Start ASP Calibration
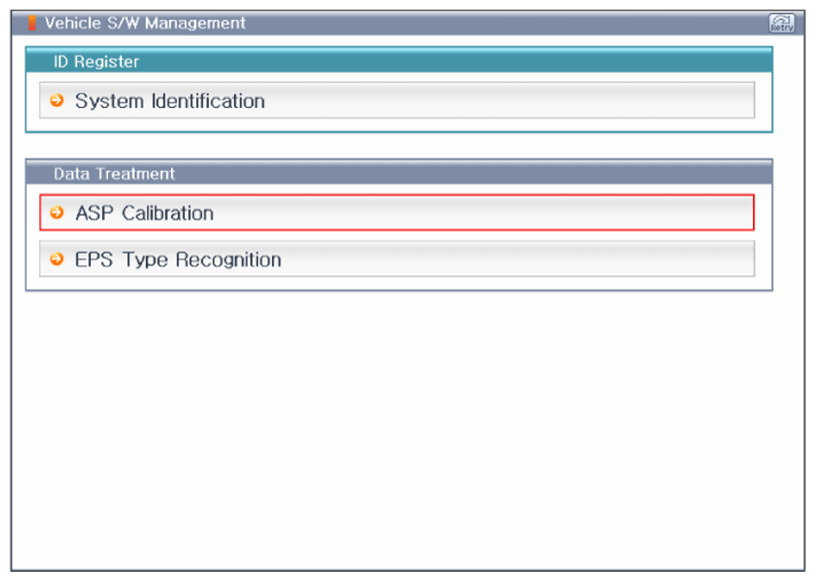 [397, 212]
